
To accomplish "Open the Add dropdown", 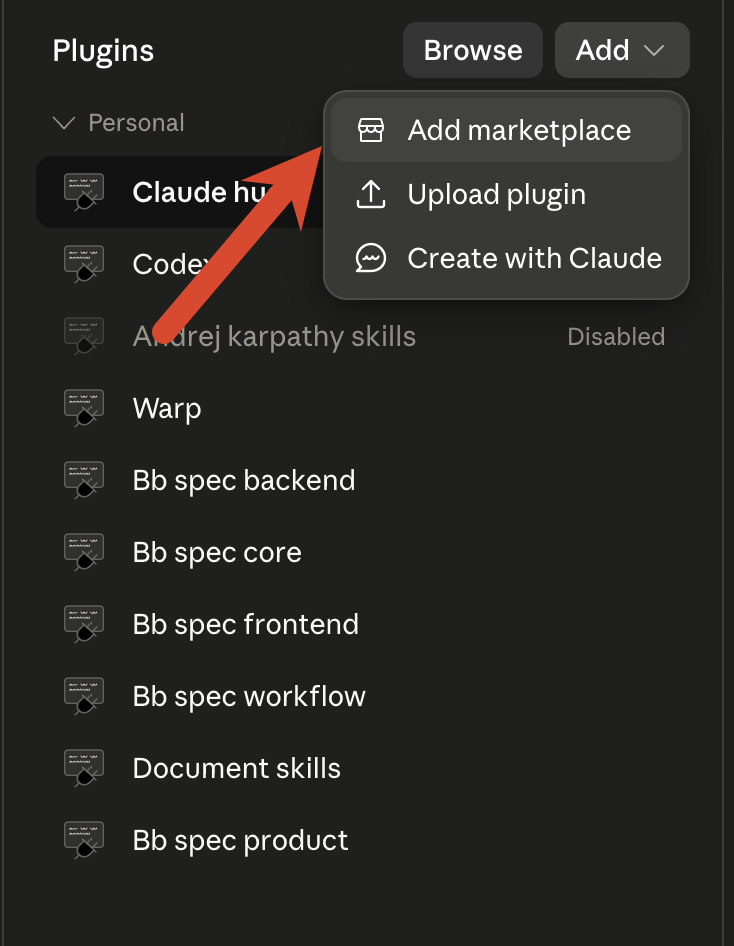I will click(622, 50).
